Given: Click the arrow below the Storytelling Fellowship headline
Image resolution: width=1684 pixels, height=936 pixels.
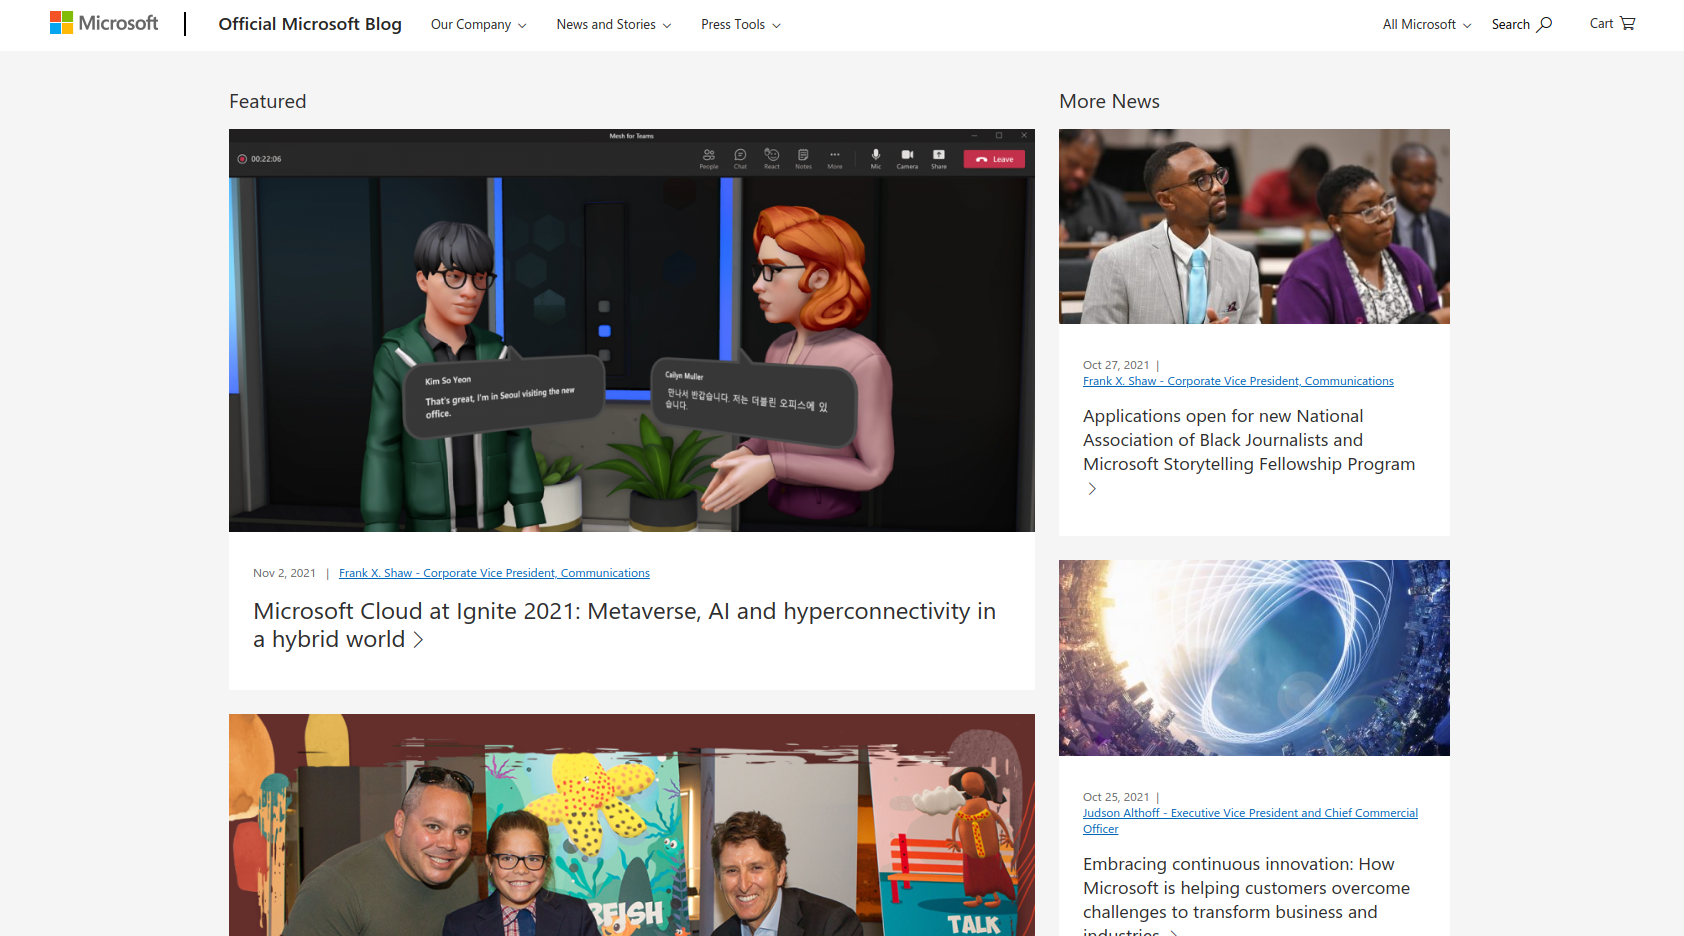Looking at the screenshot, I should coord(1092,489).
